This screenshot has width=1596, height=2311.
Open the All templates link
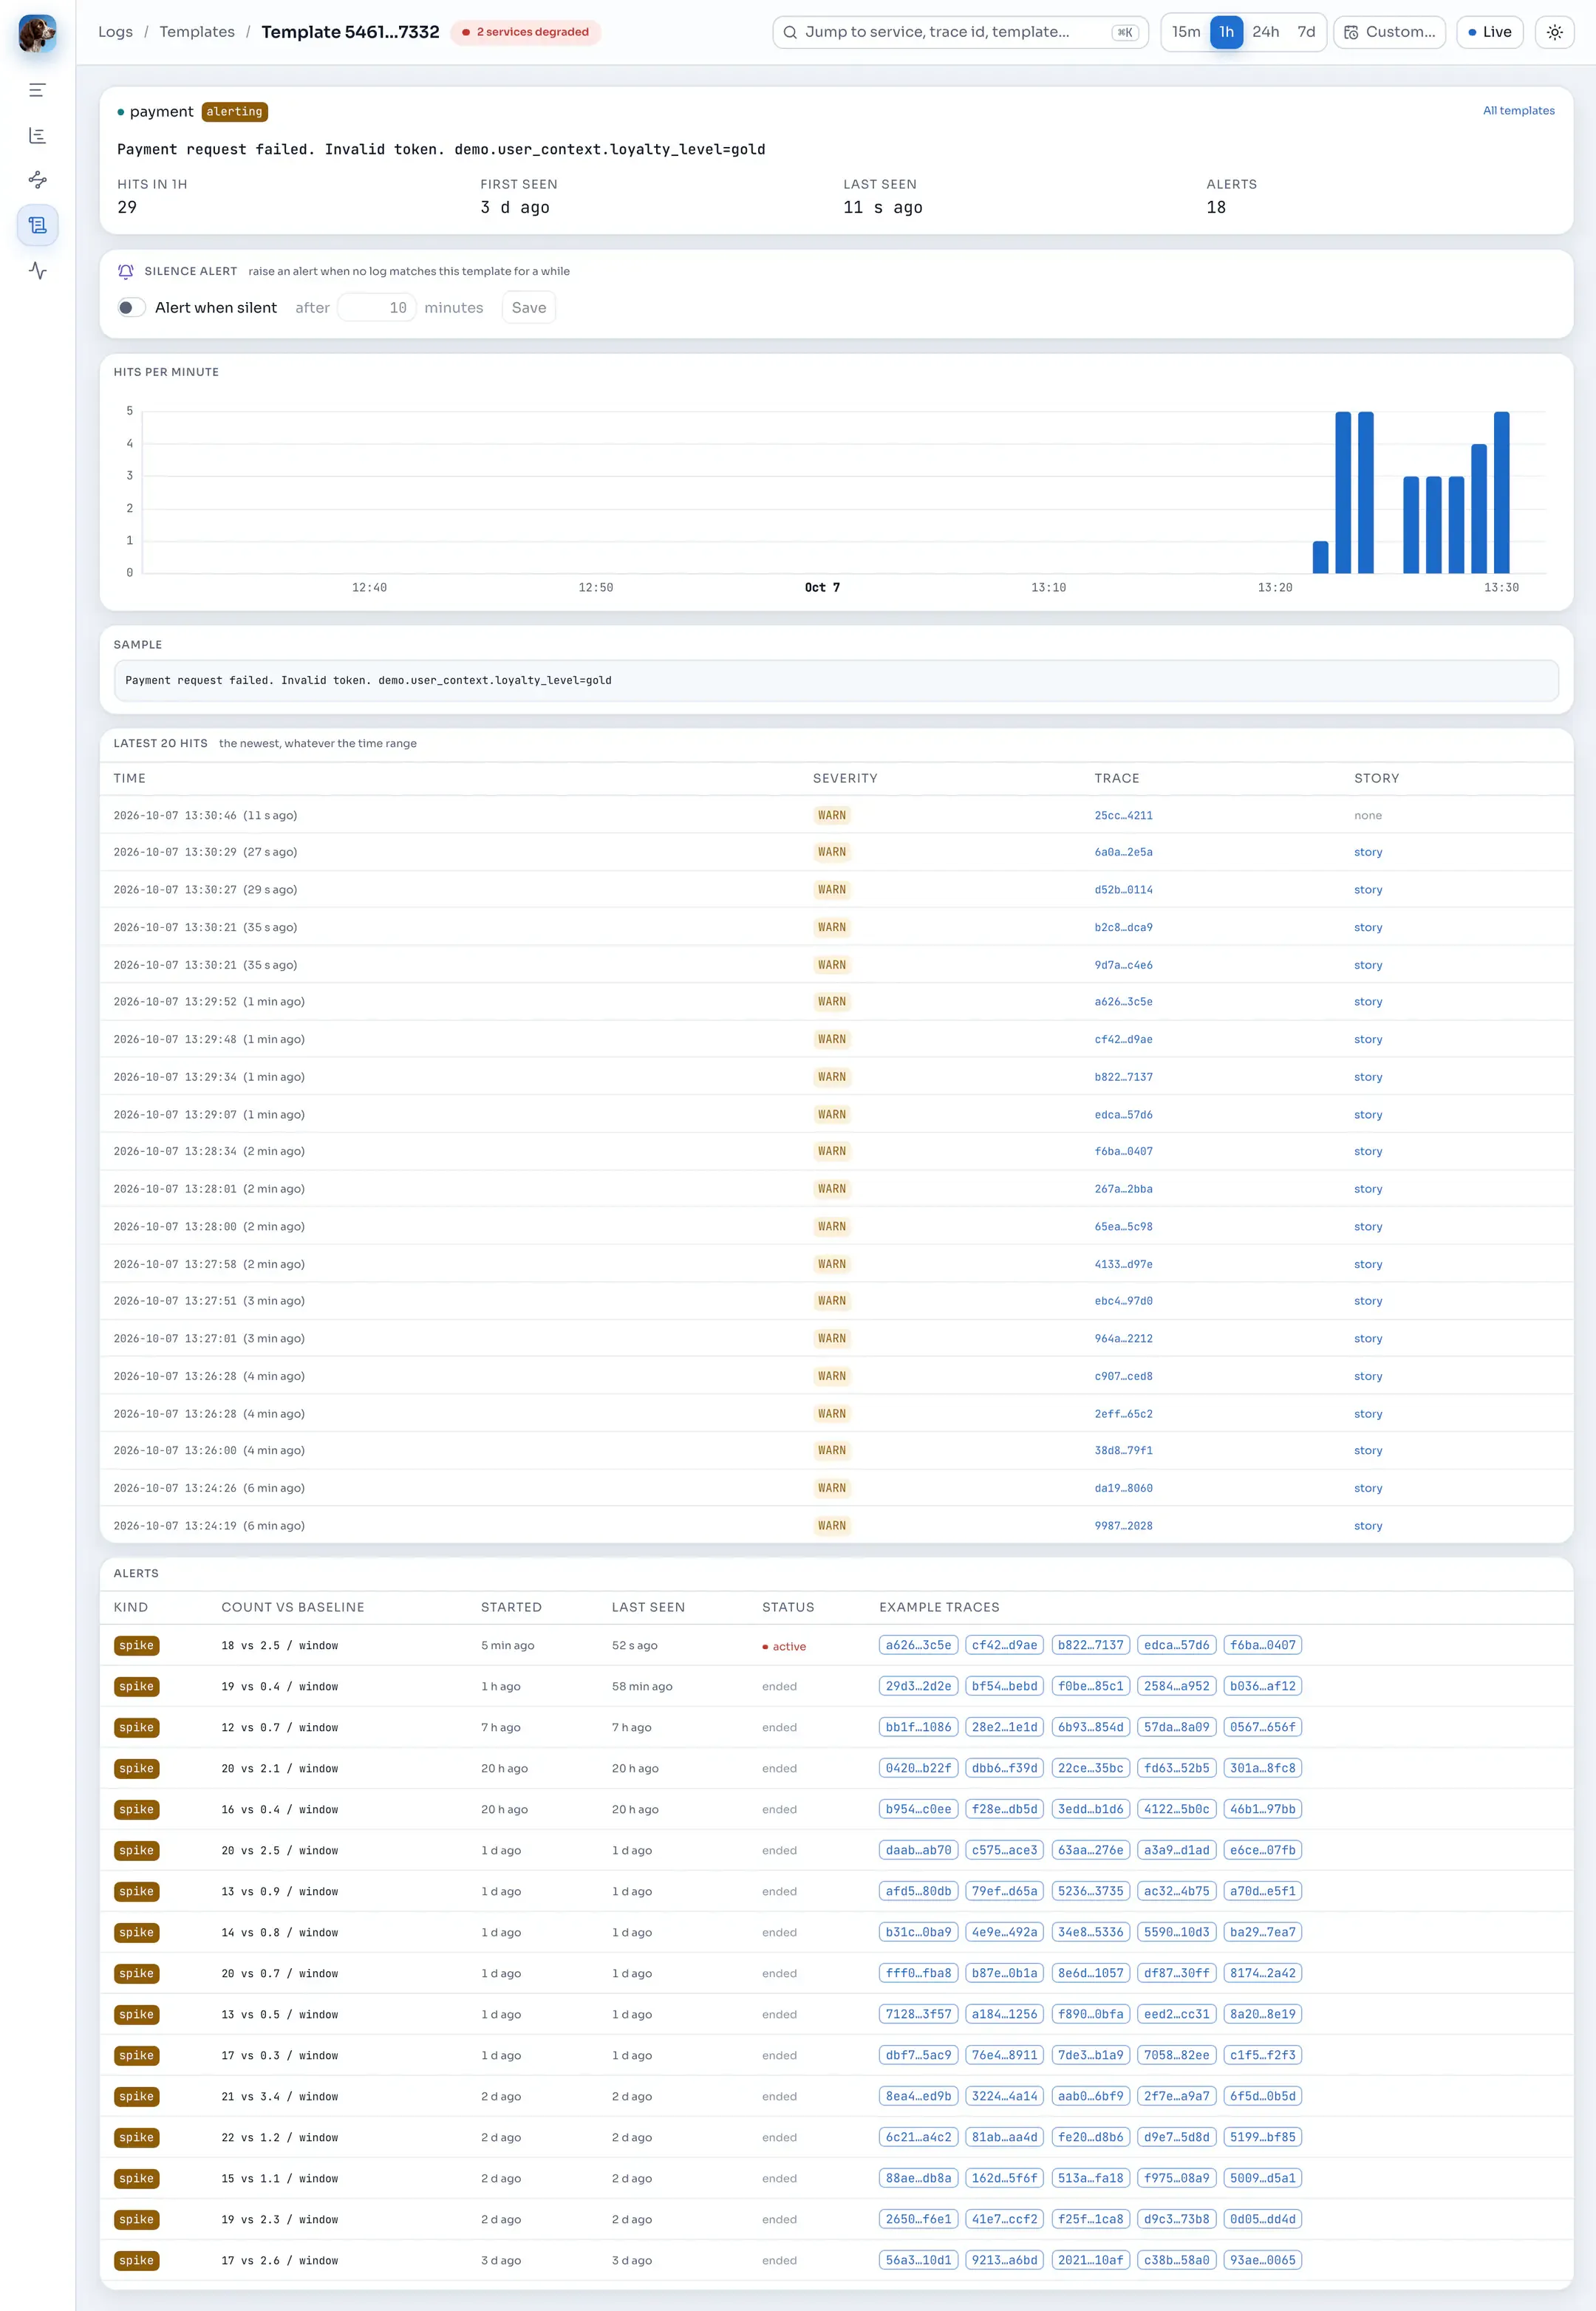(1518, 111)
